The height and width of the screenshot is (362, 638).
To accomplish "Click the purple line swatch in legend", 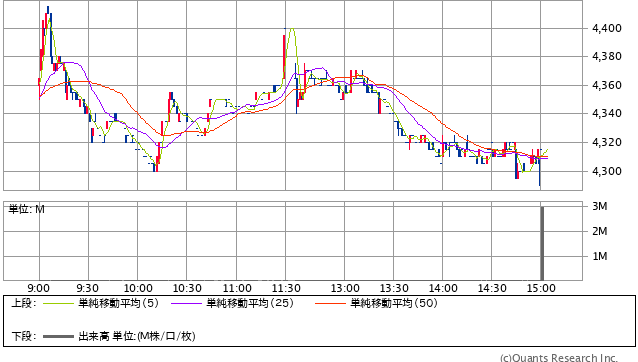I will tap(186, 303).
